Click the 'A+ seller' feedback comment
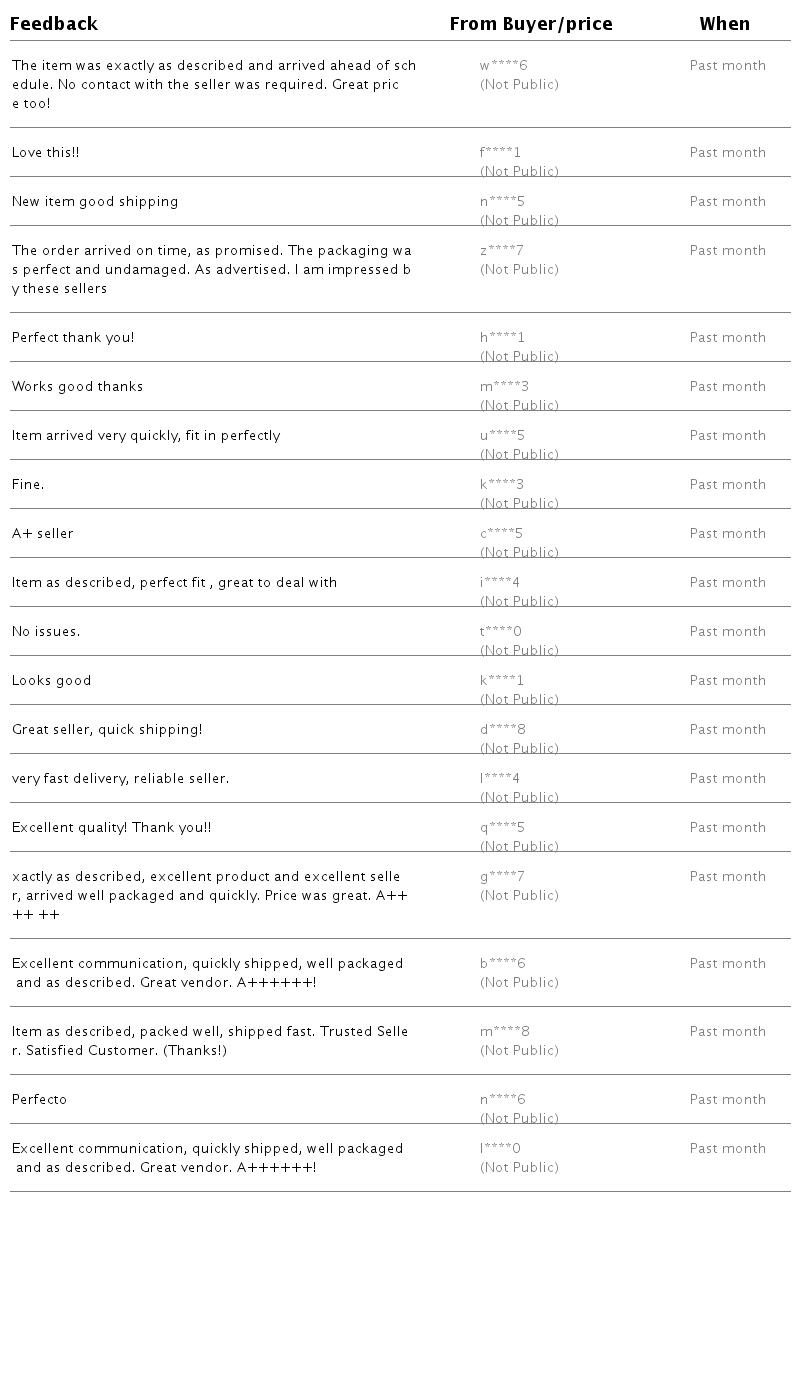Screen dimensions: 800x1396 tap(42, 534)
